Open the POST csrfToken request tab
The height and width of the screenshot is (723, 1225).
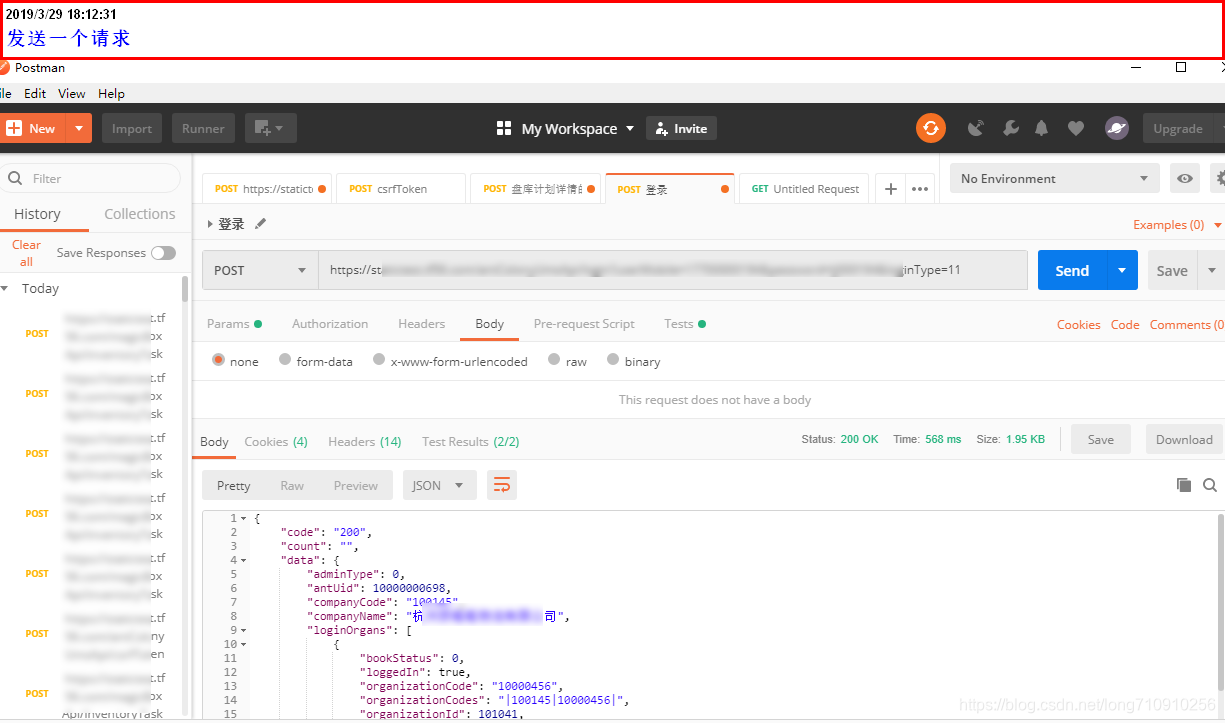401,188
